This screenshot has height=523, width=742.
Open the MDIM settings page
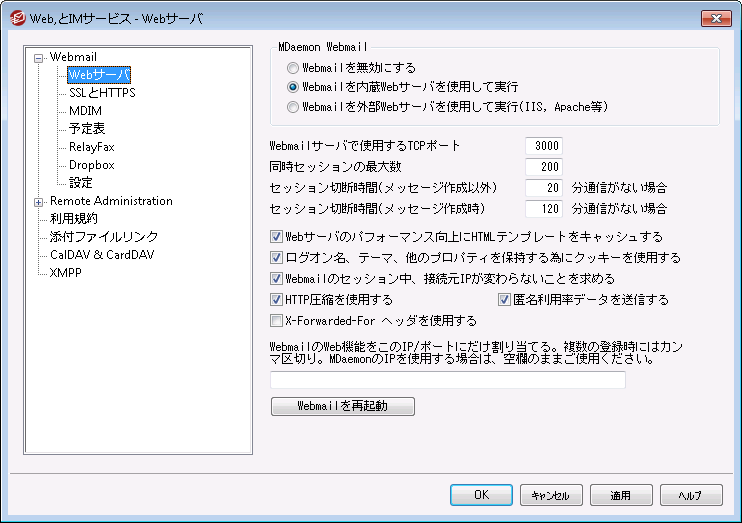click(85, 111)
